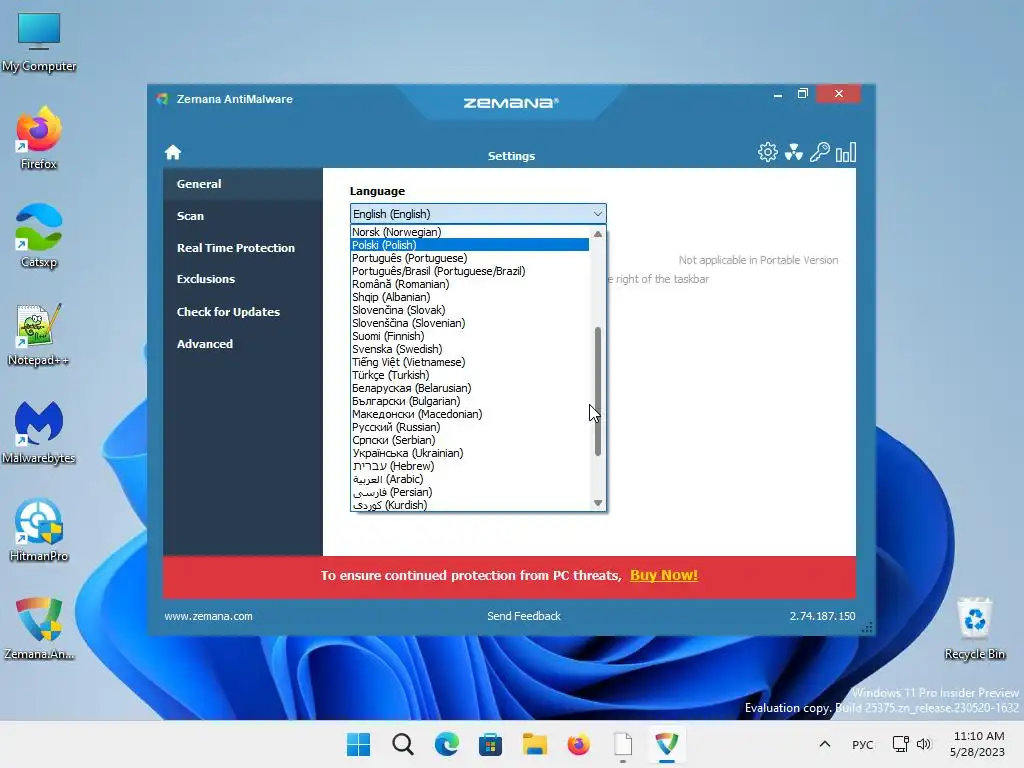The height and width of the screenshot is (768, 1024).
Task: Select the Malwarebytes desktop shortcut
Action: (39, 432)
